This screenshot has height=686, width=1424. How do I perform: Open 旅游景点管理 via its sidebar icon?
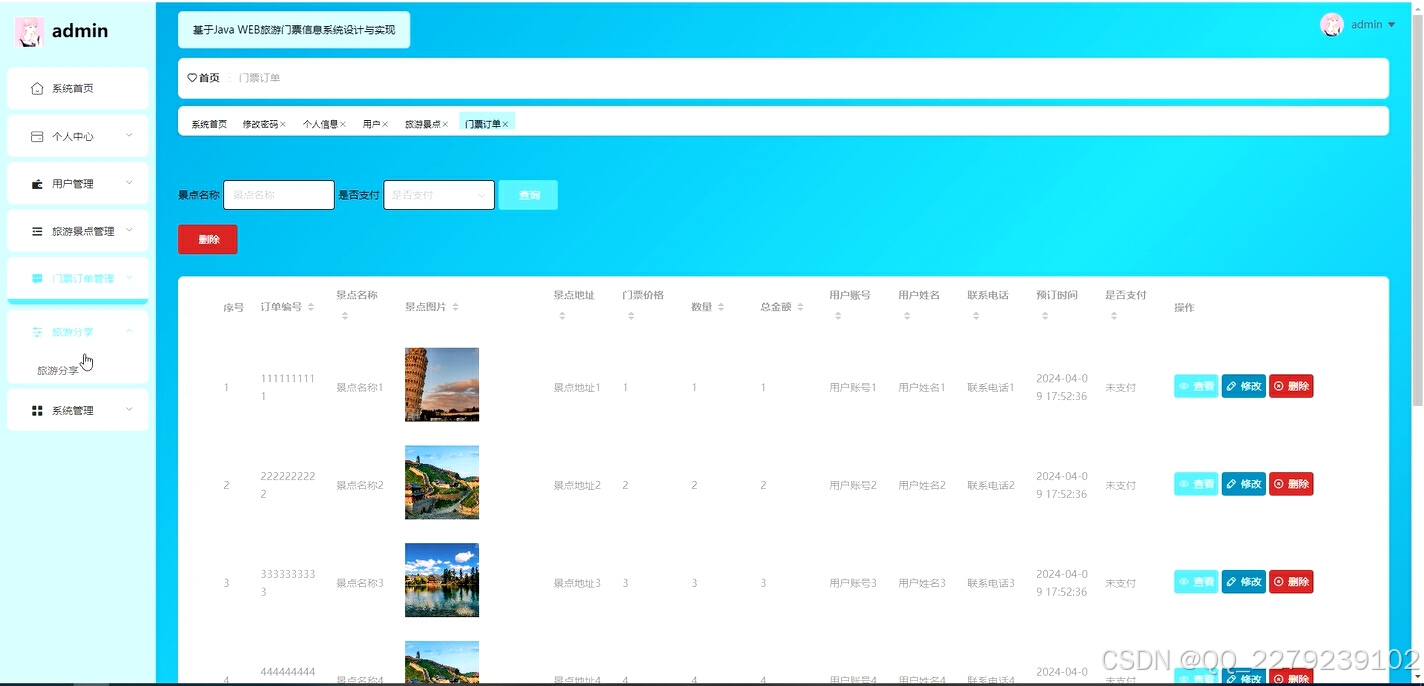[x=35, y=230]
